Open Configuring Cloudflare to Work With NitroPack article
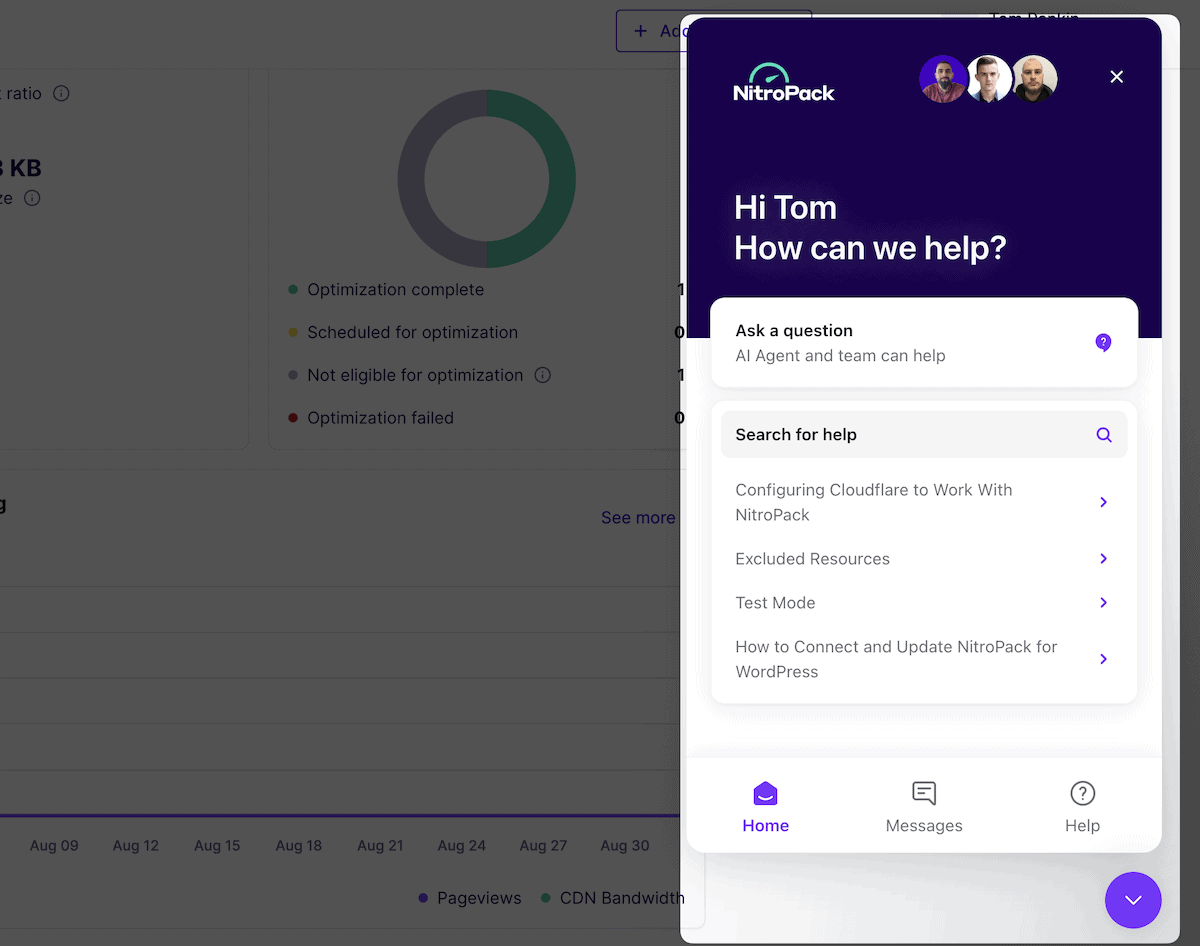Viewport: 1200px width, 946px height. [924, 502]
